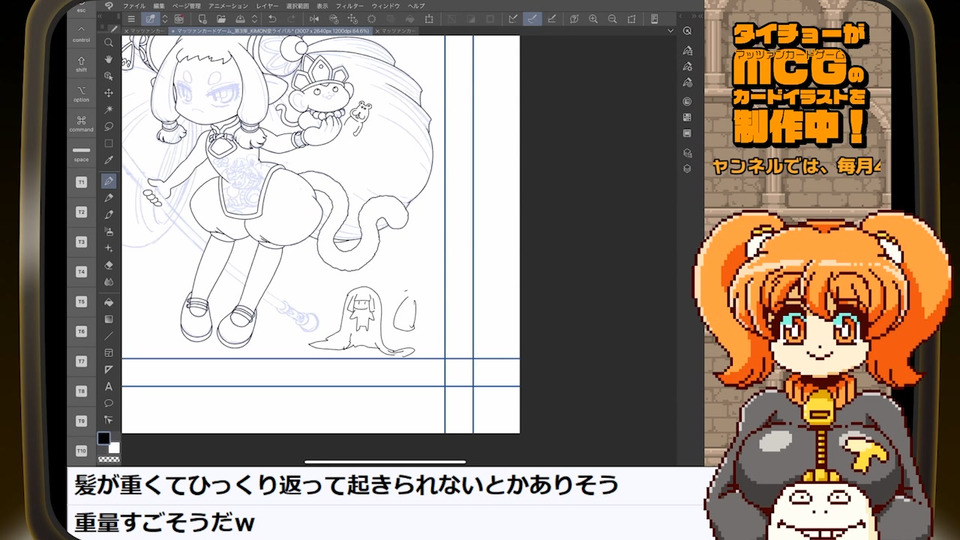Image resolution: width=960 pixels, height=540 pixels.
Task: Select the Hand move tool
Action: [x=108, y=59]
